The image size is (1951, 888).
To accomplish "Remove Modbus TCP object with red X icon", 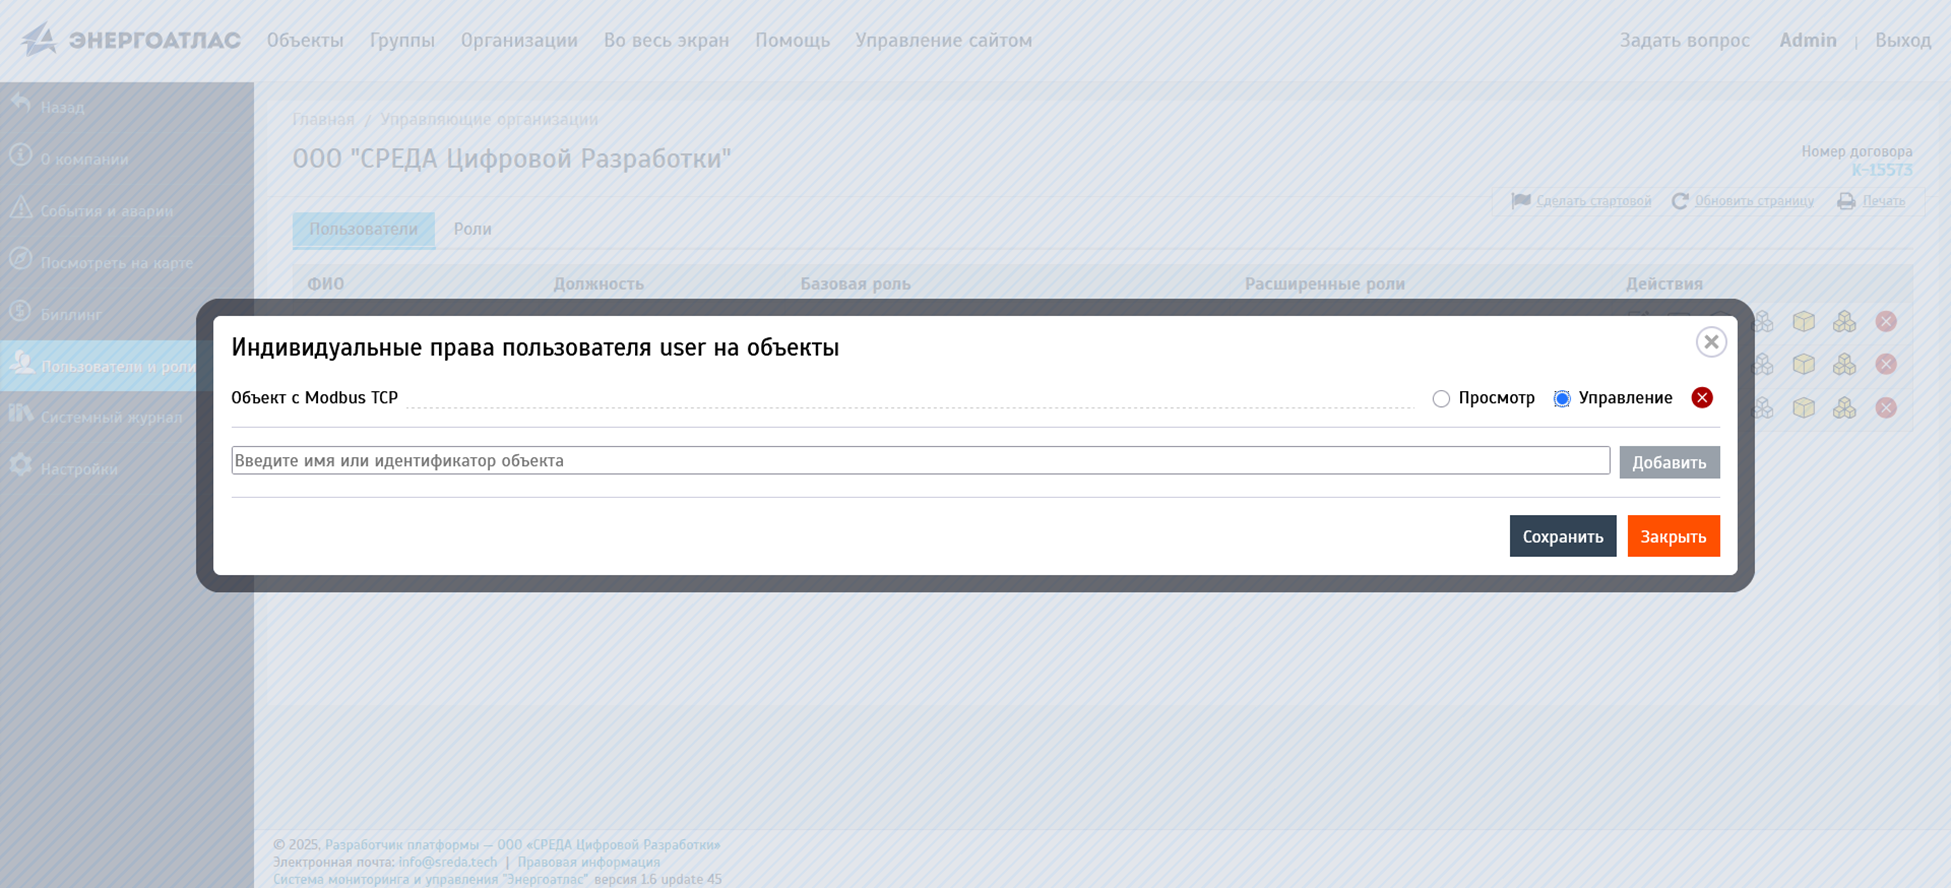I will coord(1701,398).
